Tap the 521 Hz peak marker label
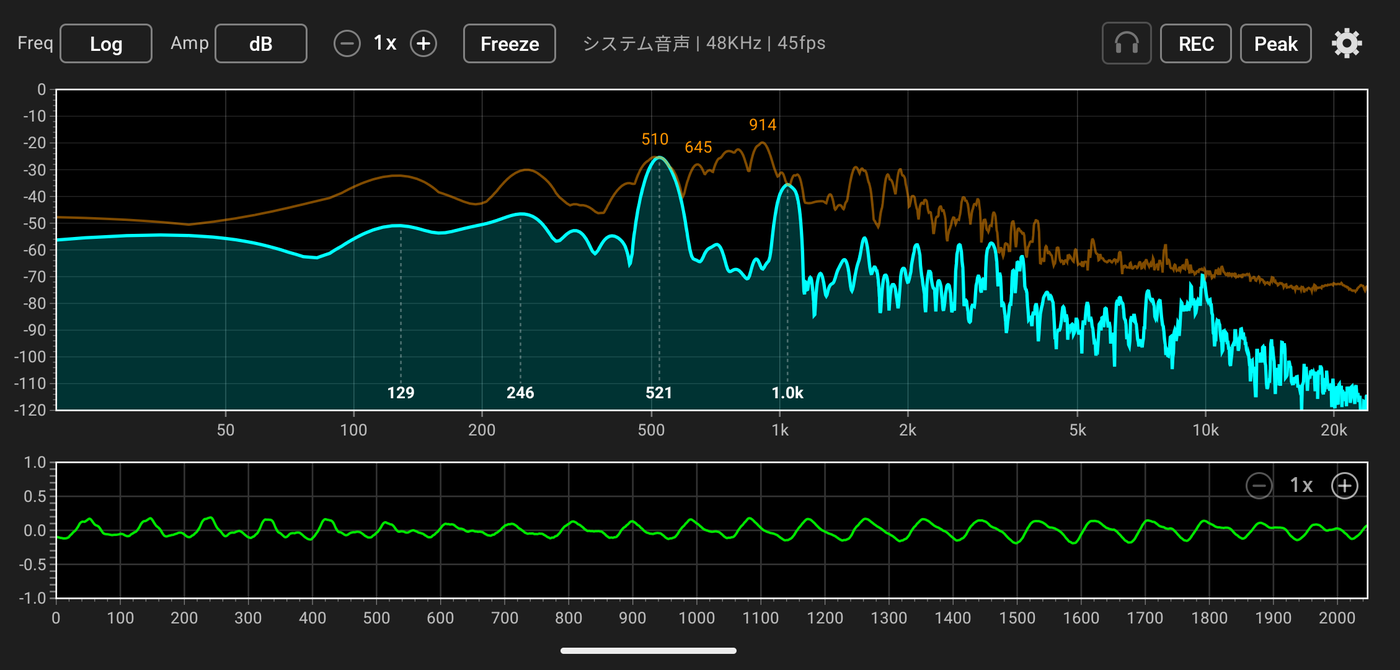 coord(659,393)
